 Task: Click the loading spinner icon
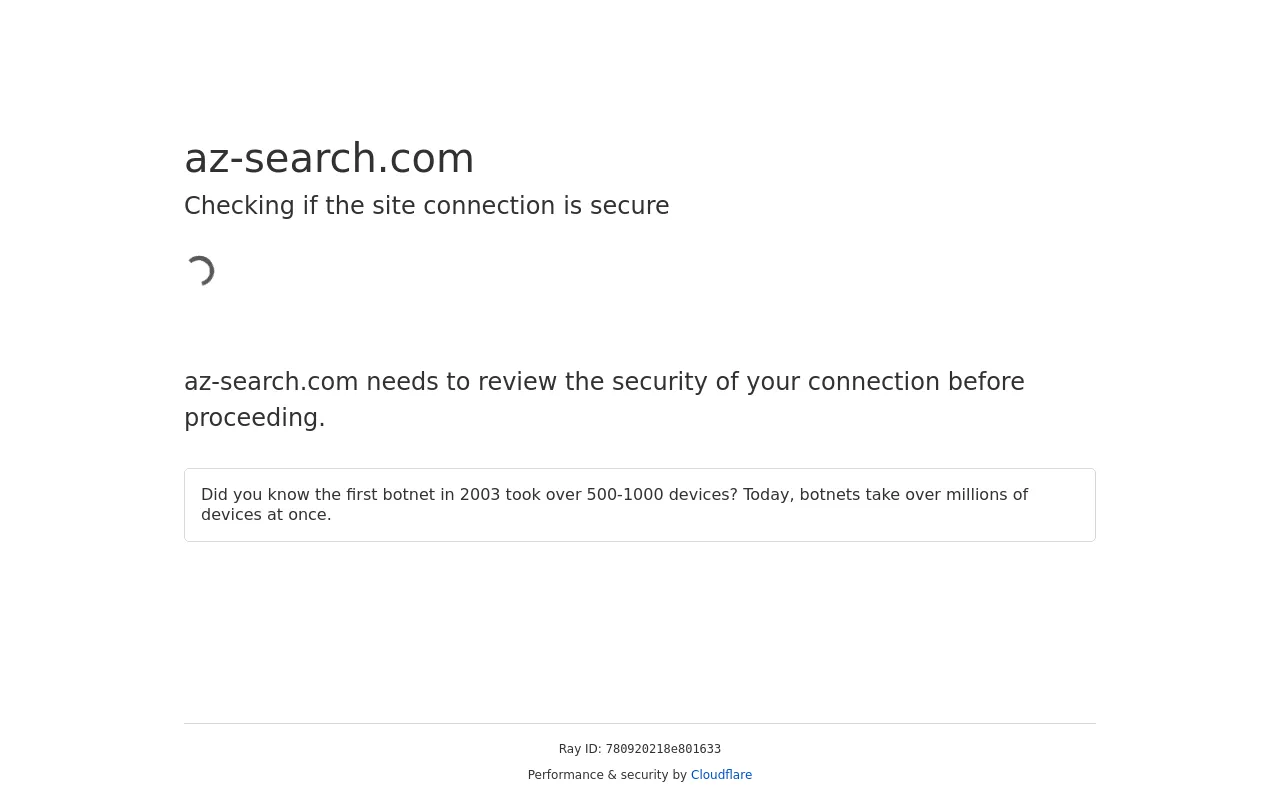(200, 271)
